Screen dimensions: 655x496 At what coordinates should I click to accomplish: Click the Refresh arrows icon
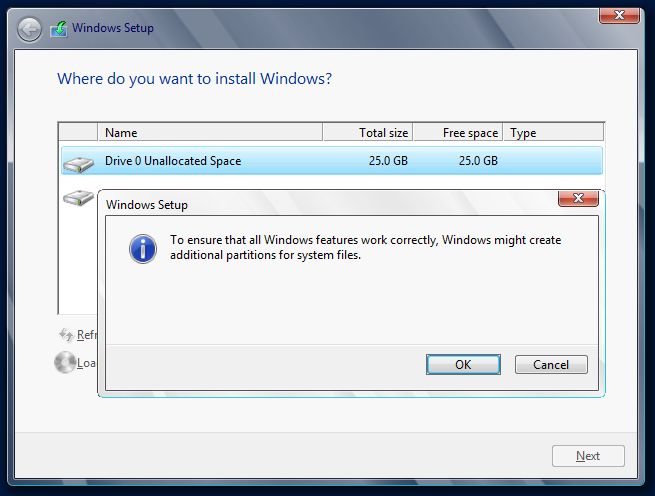click(66, 335)
